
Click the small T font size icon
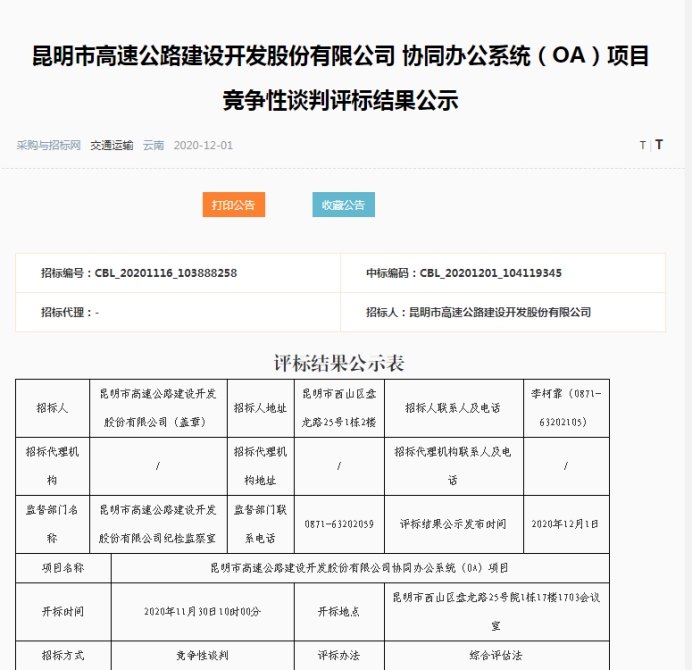(x=642, y=145)
